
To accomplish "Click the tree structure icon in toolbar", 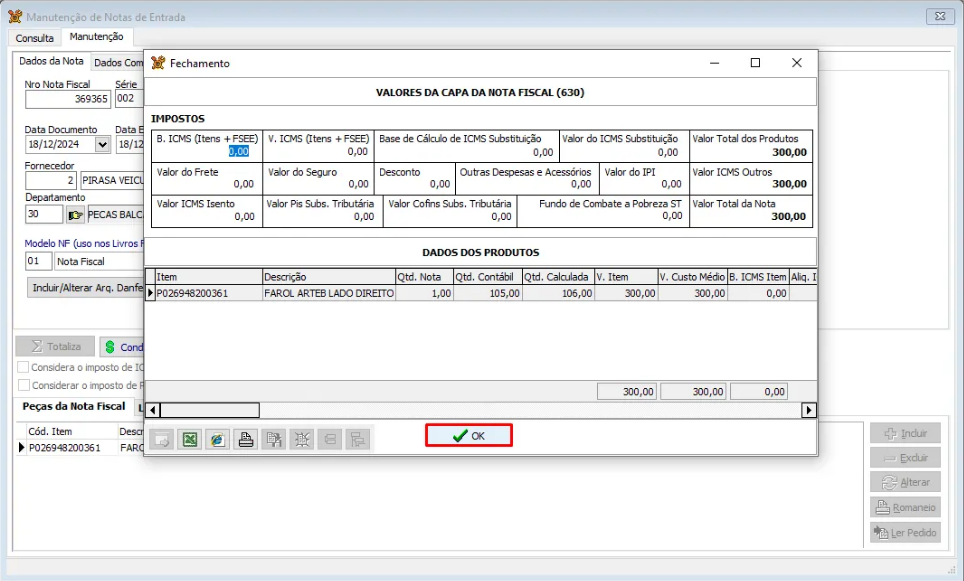I will pyautogui.click(x=357, y=439).
